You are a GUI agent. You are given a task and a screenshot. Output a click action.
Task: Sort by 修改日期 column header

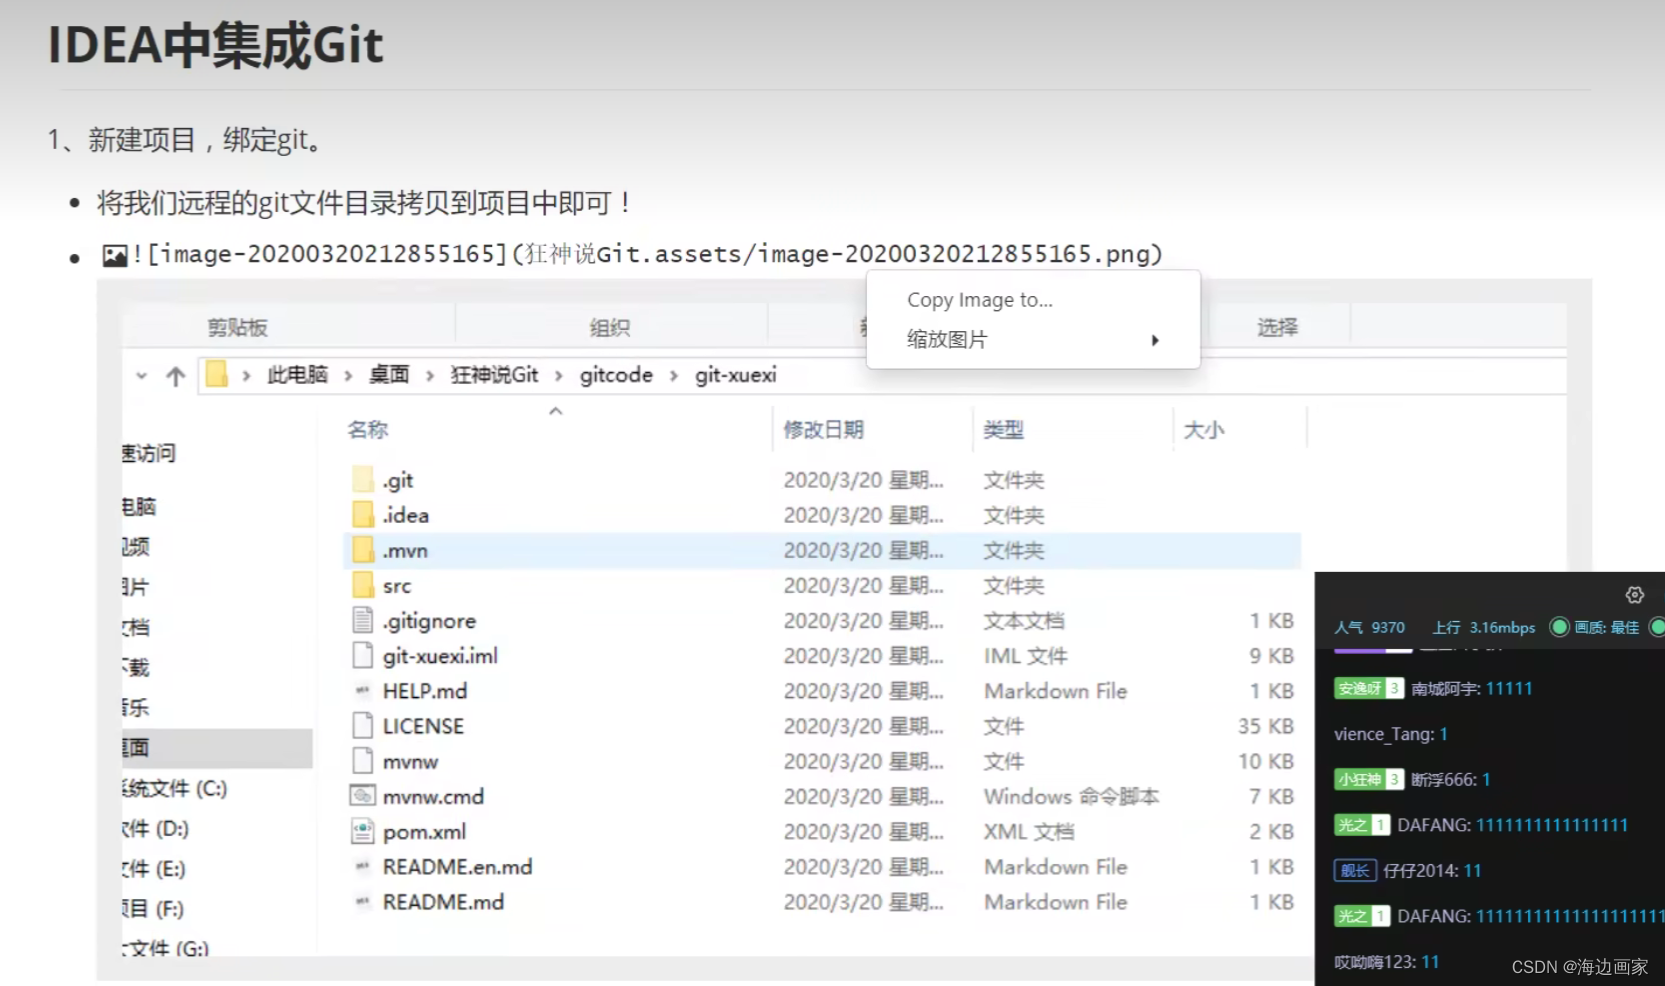pos(823,430)
